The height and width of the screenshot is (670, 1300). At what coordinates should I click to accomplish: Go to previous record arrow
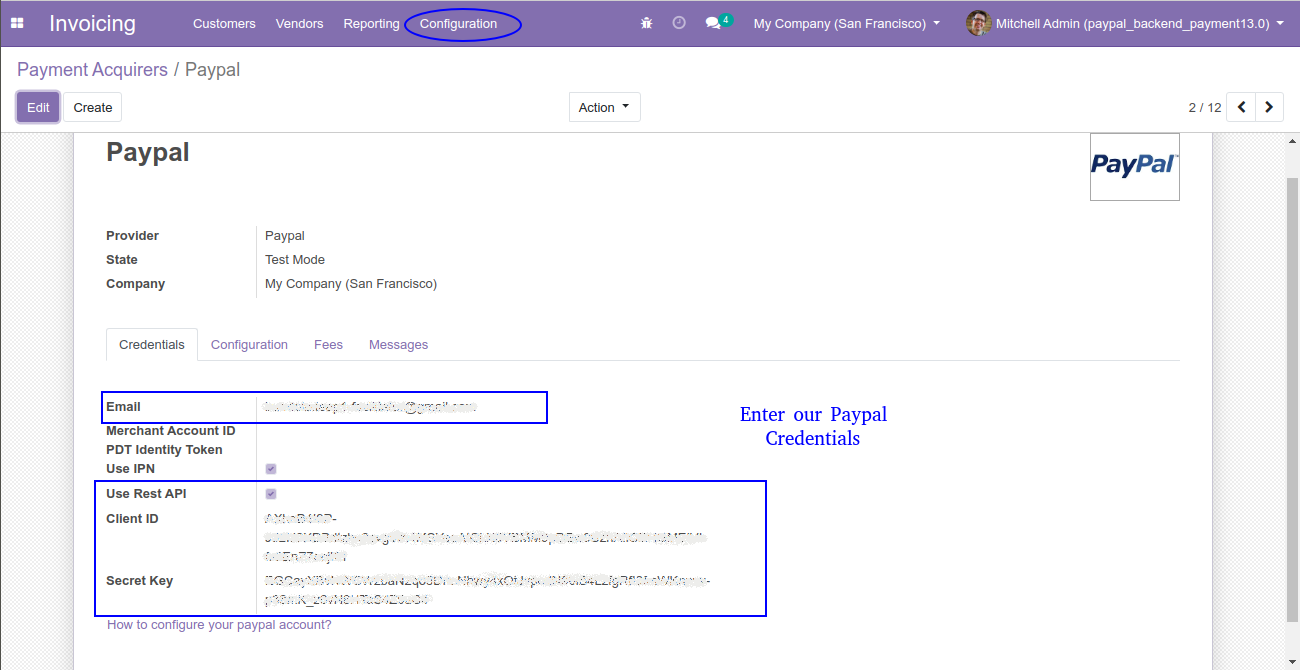1241,107
